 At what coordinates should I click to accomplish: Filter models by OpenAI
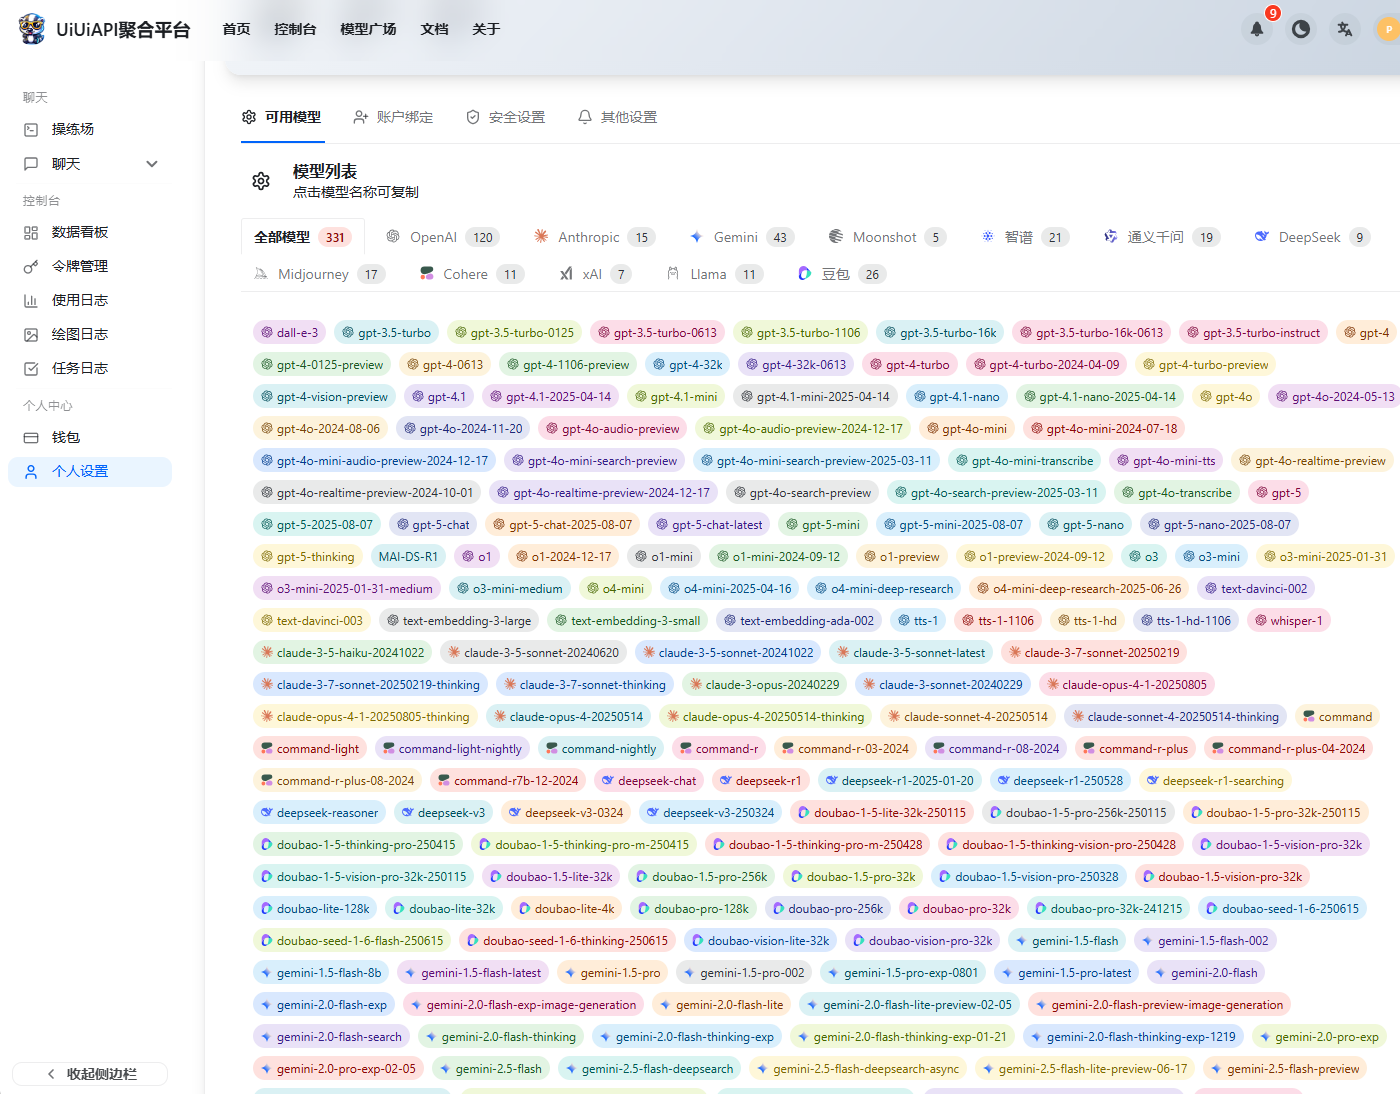click(442, 237)
